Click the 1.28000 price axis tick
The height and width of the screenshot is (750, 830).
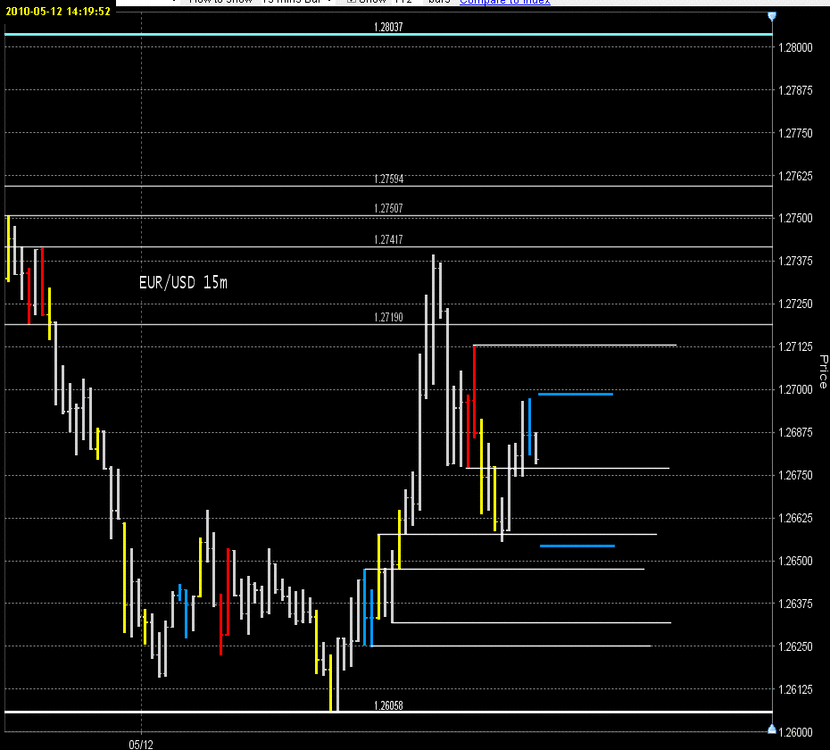795,48
